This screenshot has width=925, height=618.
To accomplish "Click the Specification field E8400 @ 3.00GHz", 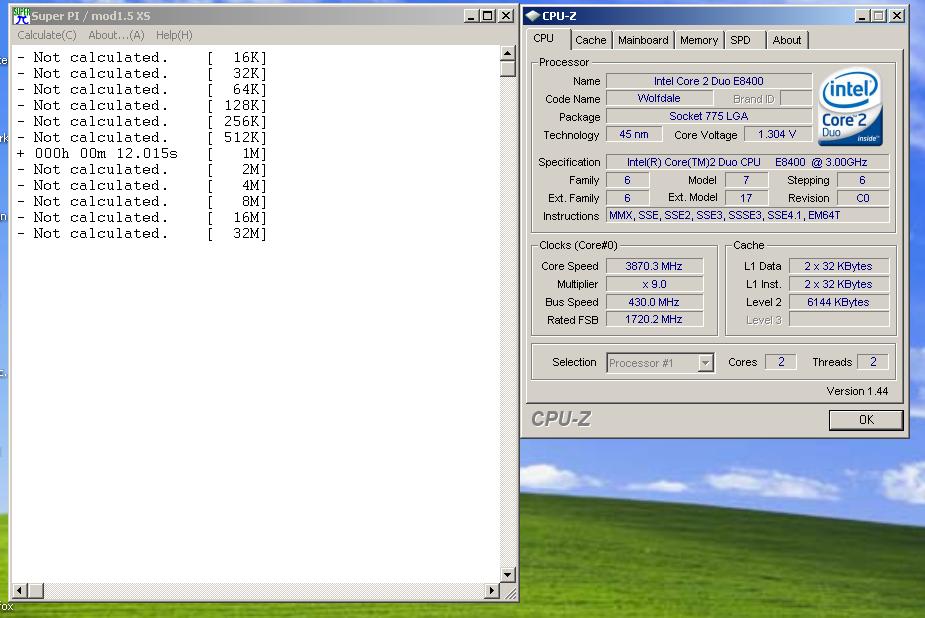I will pyautogui.click(x=747, y=162).
